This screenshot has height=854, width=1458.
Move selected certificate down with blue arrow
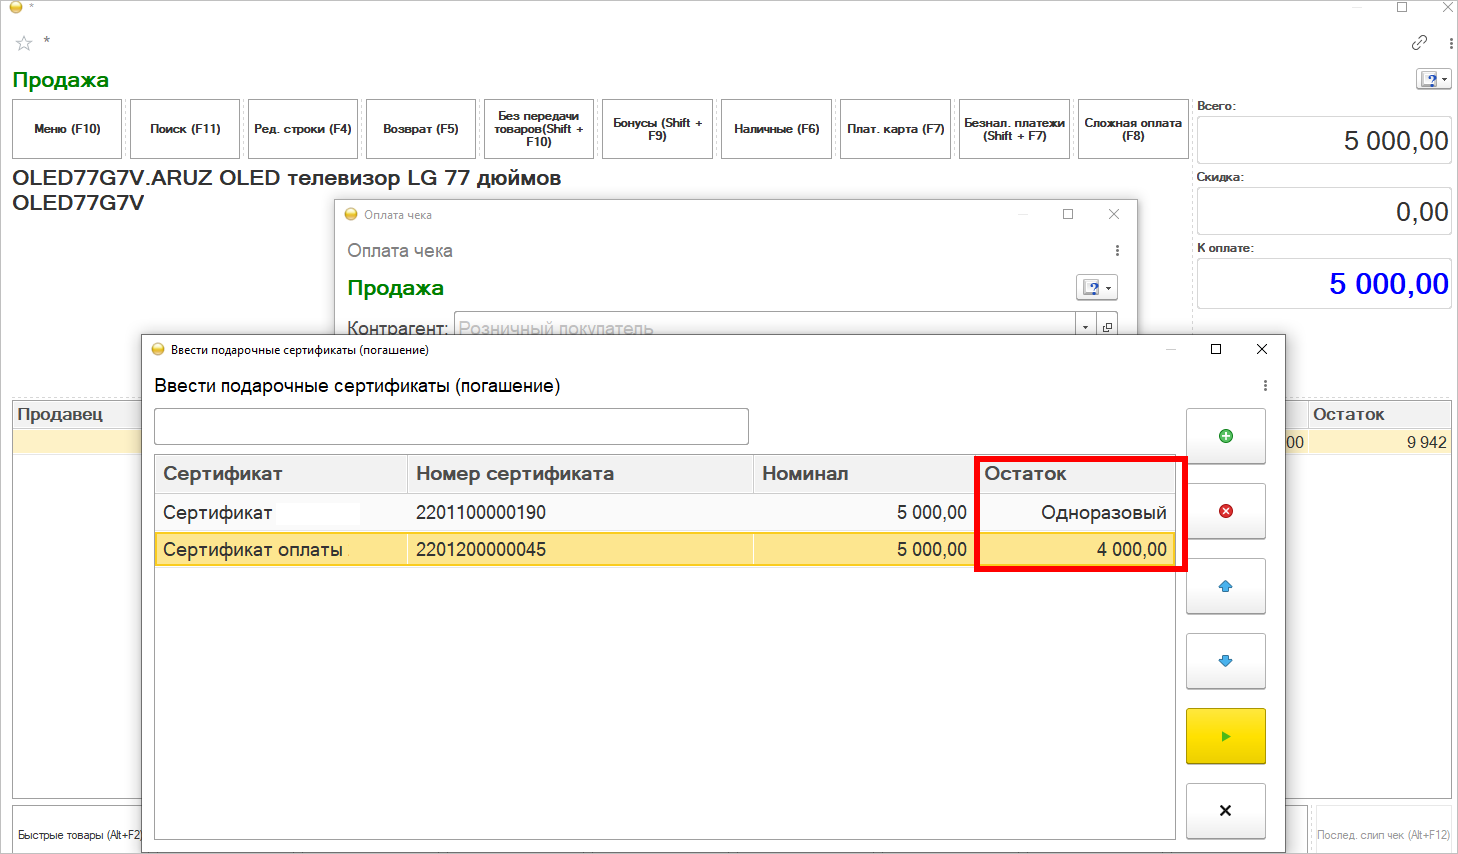click(x=1225, y=661)
